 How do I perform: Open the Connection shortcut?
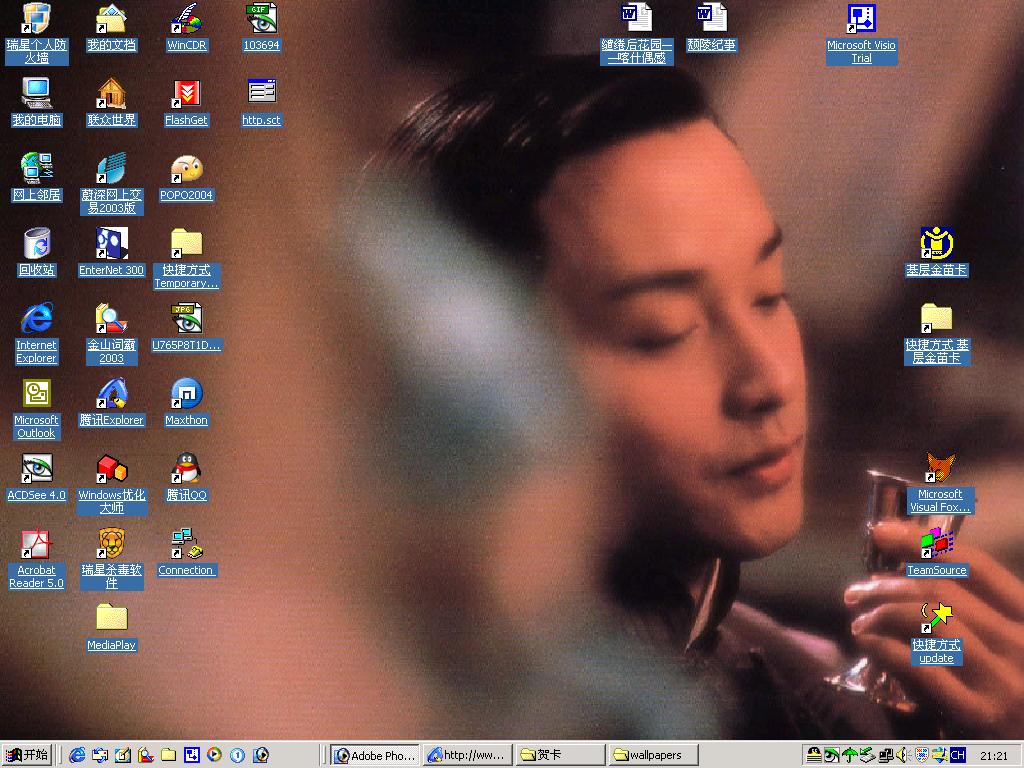[186, 552]
